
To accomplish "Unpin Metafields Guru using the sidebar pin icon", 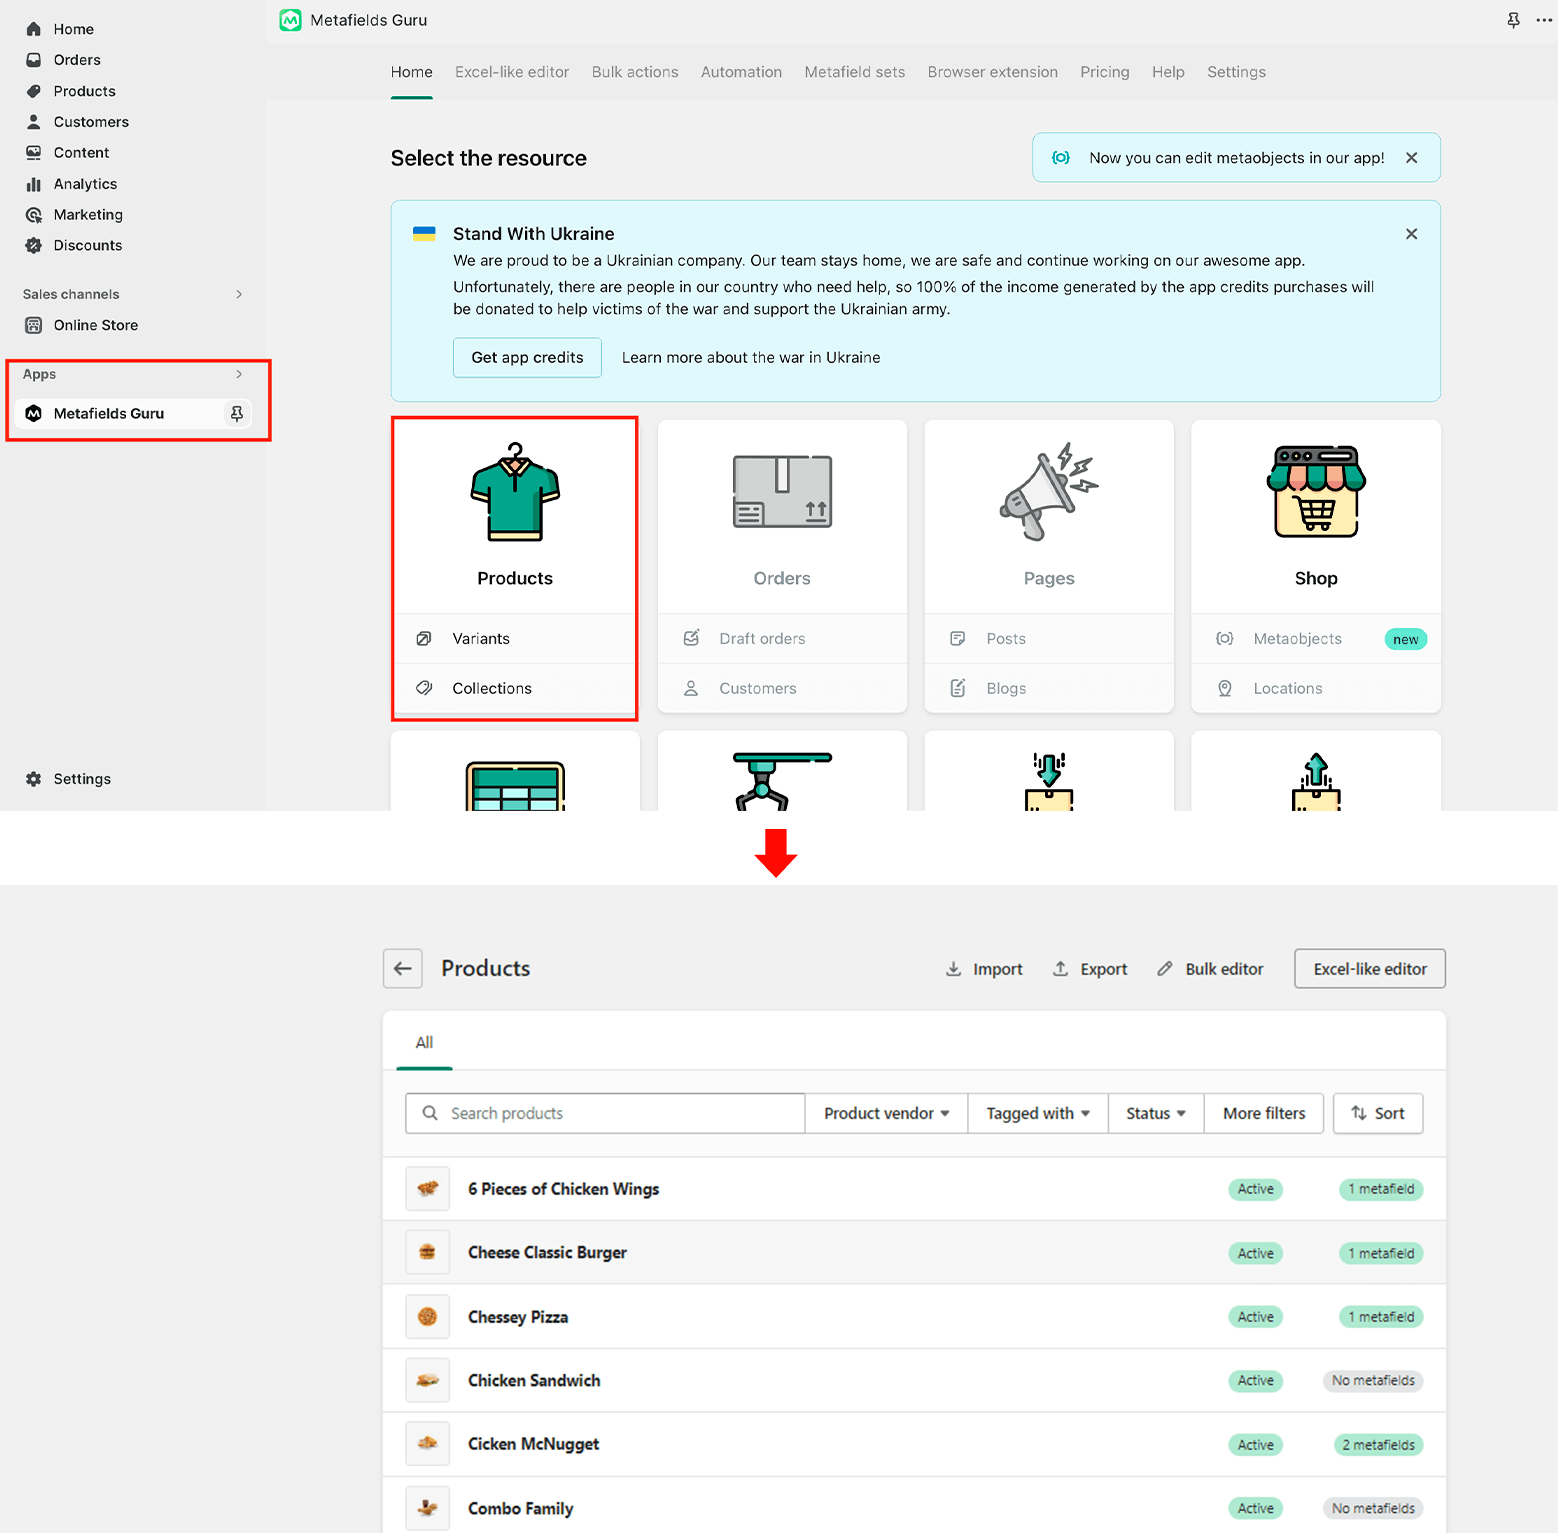I will point(237,413).
